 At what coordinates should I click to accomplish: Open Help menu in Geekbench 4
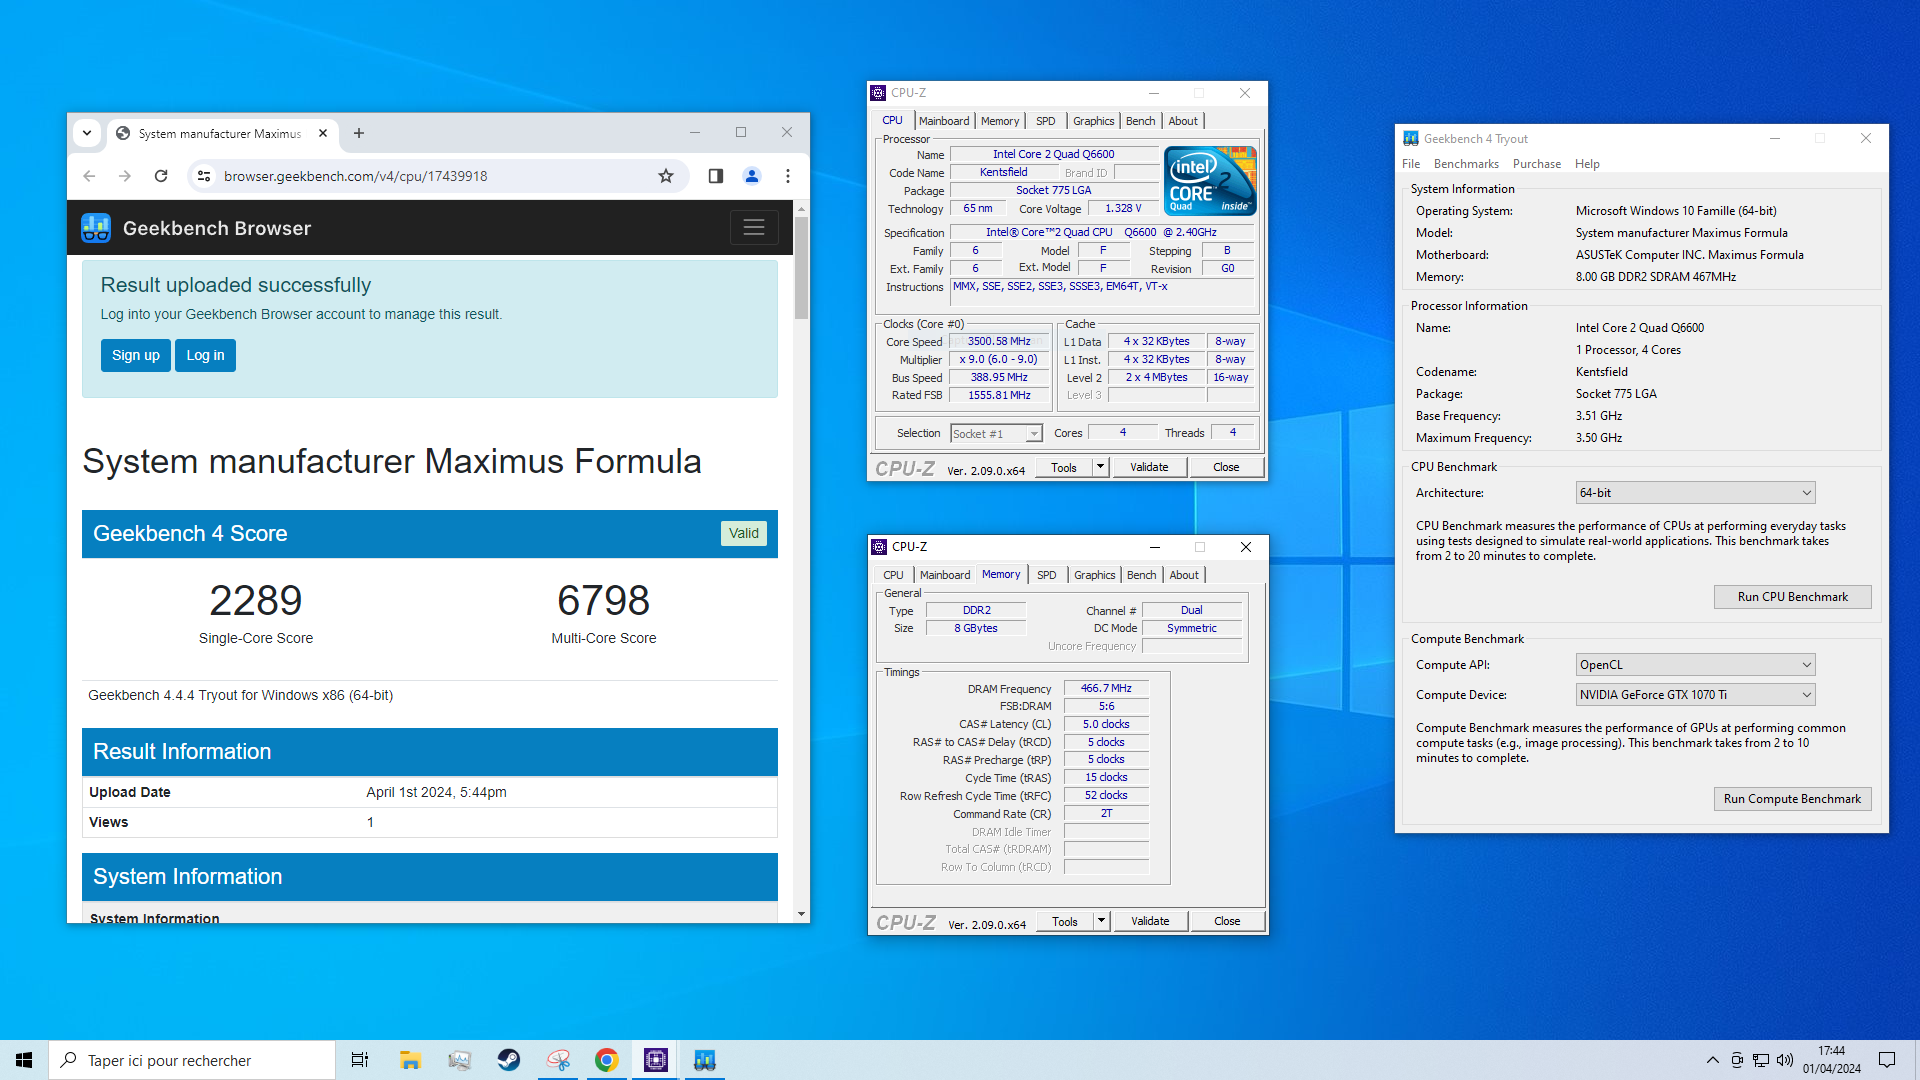[1587, 164]
